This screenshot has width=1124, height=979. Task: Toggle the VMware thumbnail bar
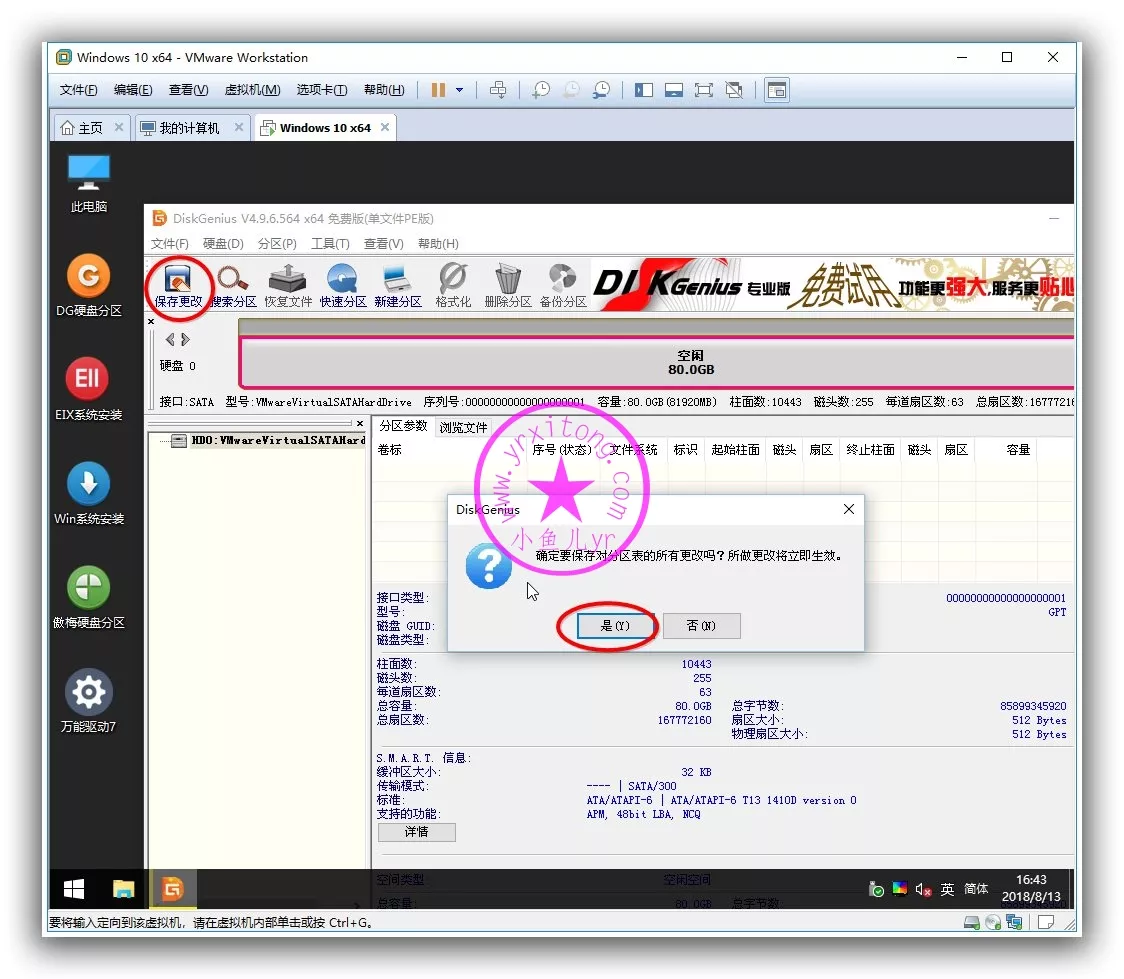[x=674, y=90]
